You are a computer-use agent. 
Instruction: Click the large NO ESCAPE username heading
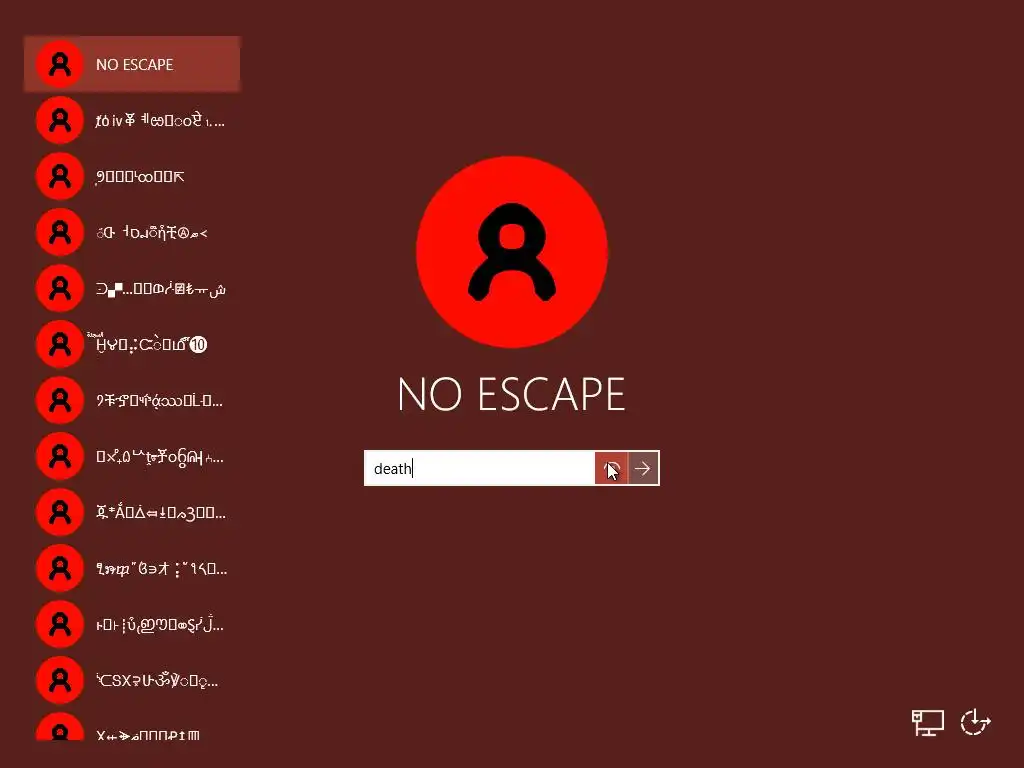[x=511, y=394]
